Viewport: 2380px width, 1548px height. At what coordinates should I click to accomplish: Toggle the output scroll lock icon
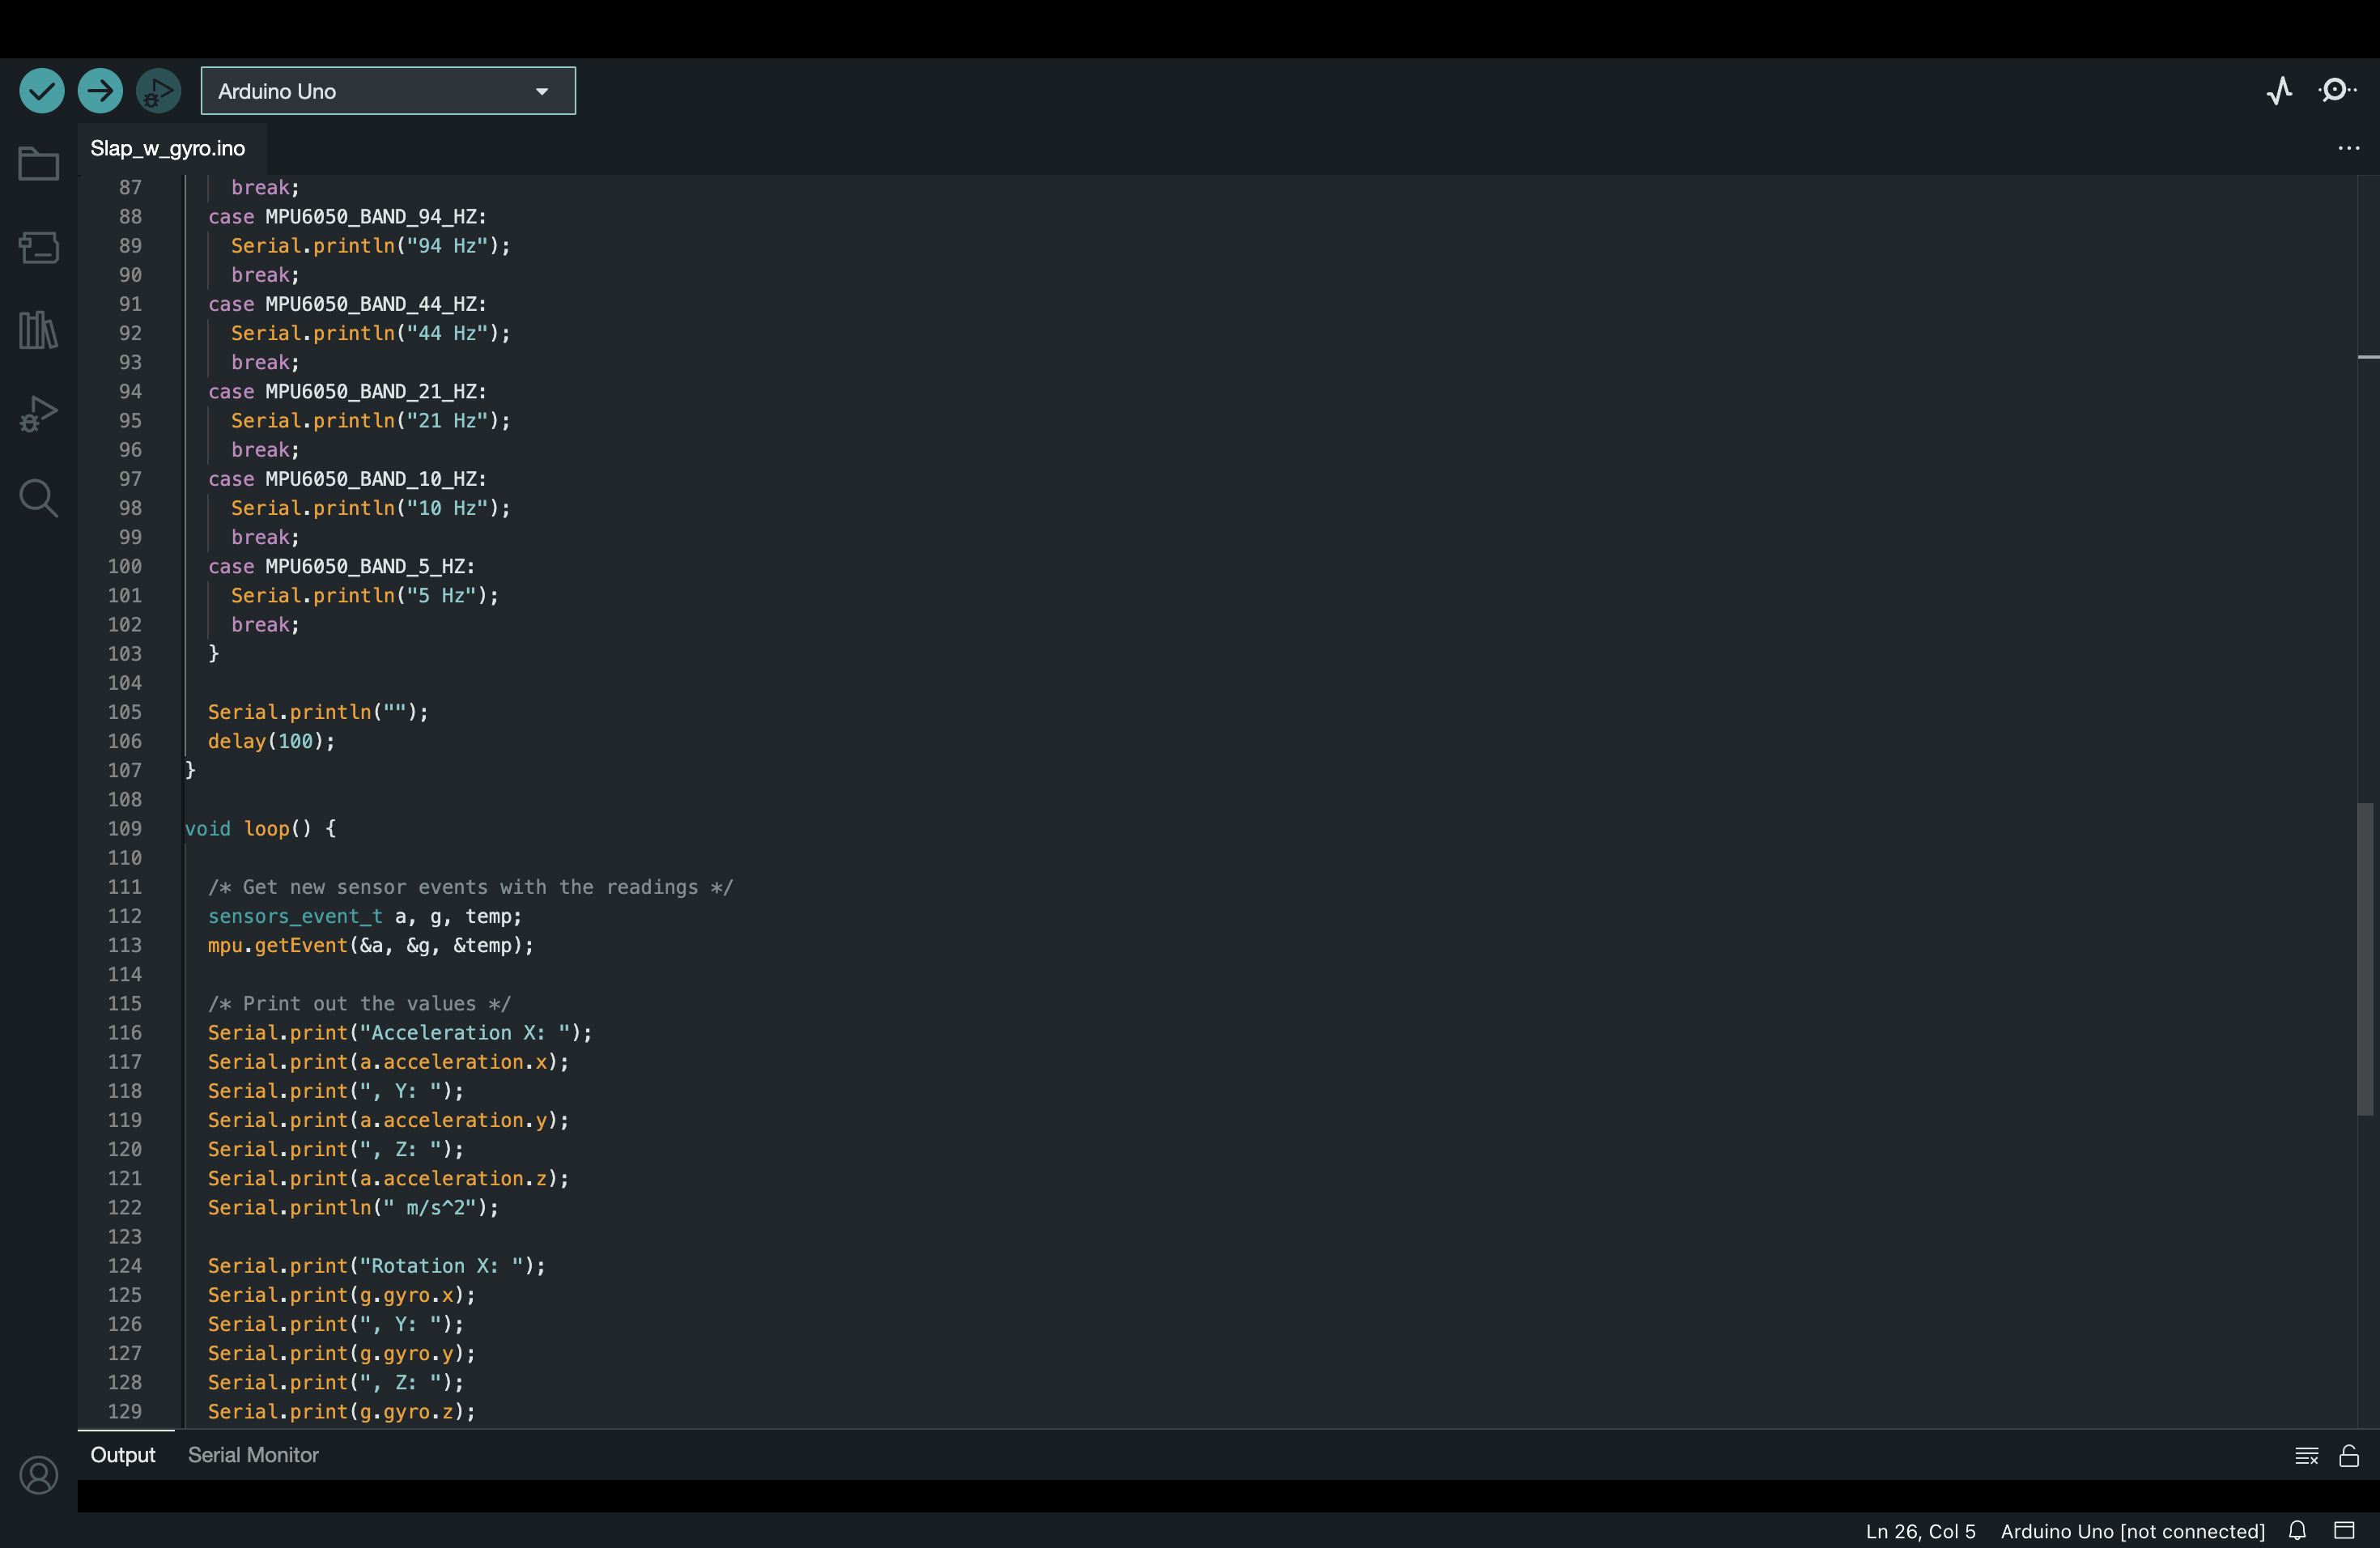(x=2349, y=1456)
